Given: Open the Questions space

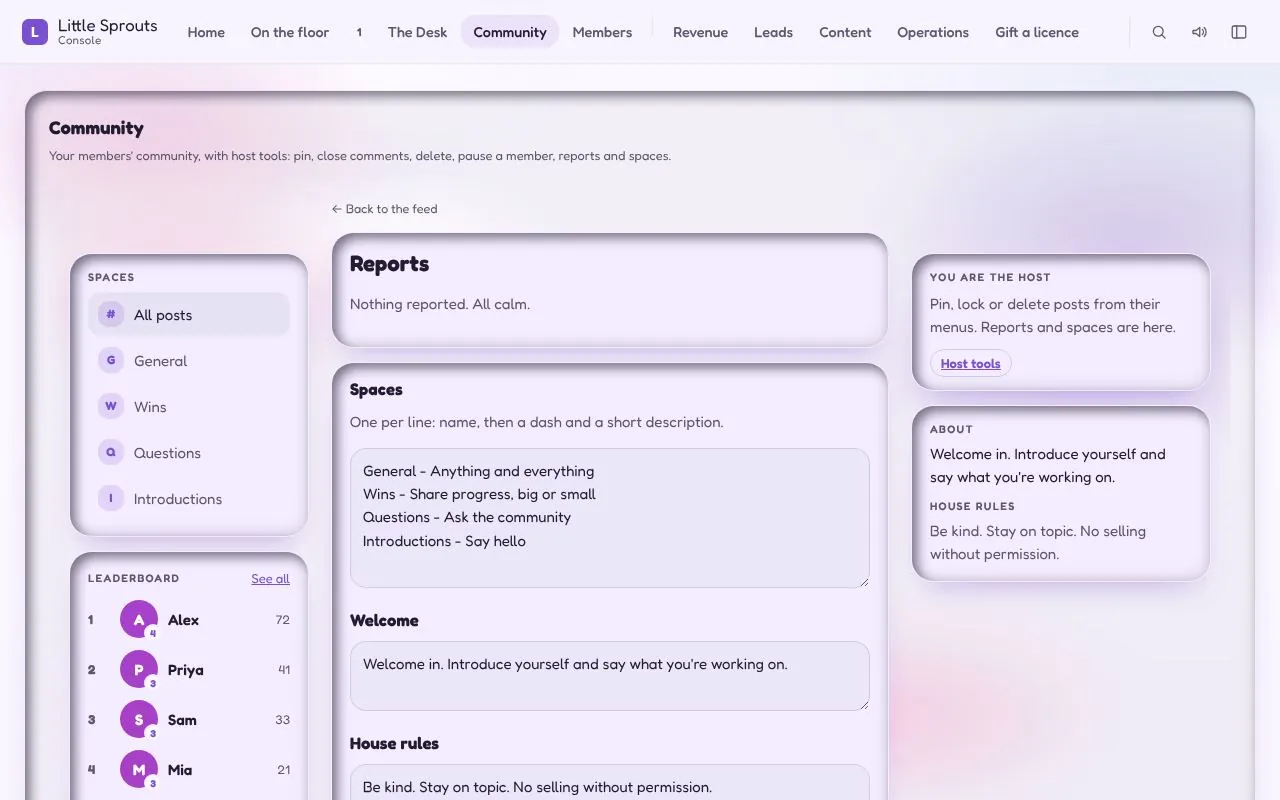Looking at the screenshot, I should pos(189,452).
